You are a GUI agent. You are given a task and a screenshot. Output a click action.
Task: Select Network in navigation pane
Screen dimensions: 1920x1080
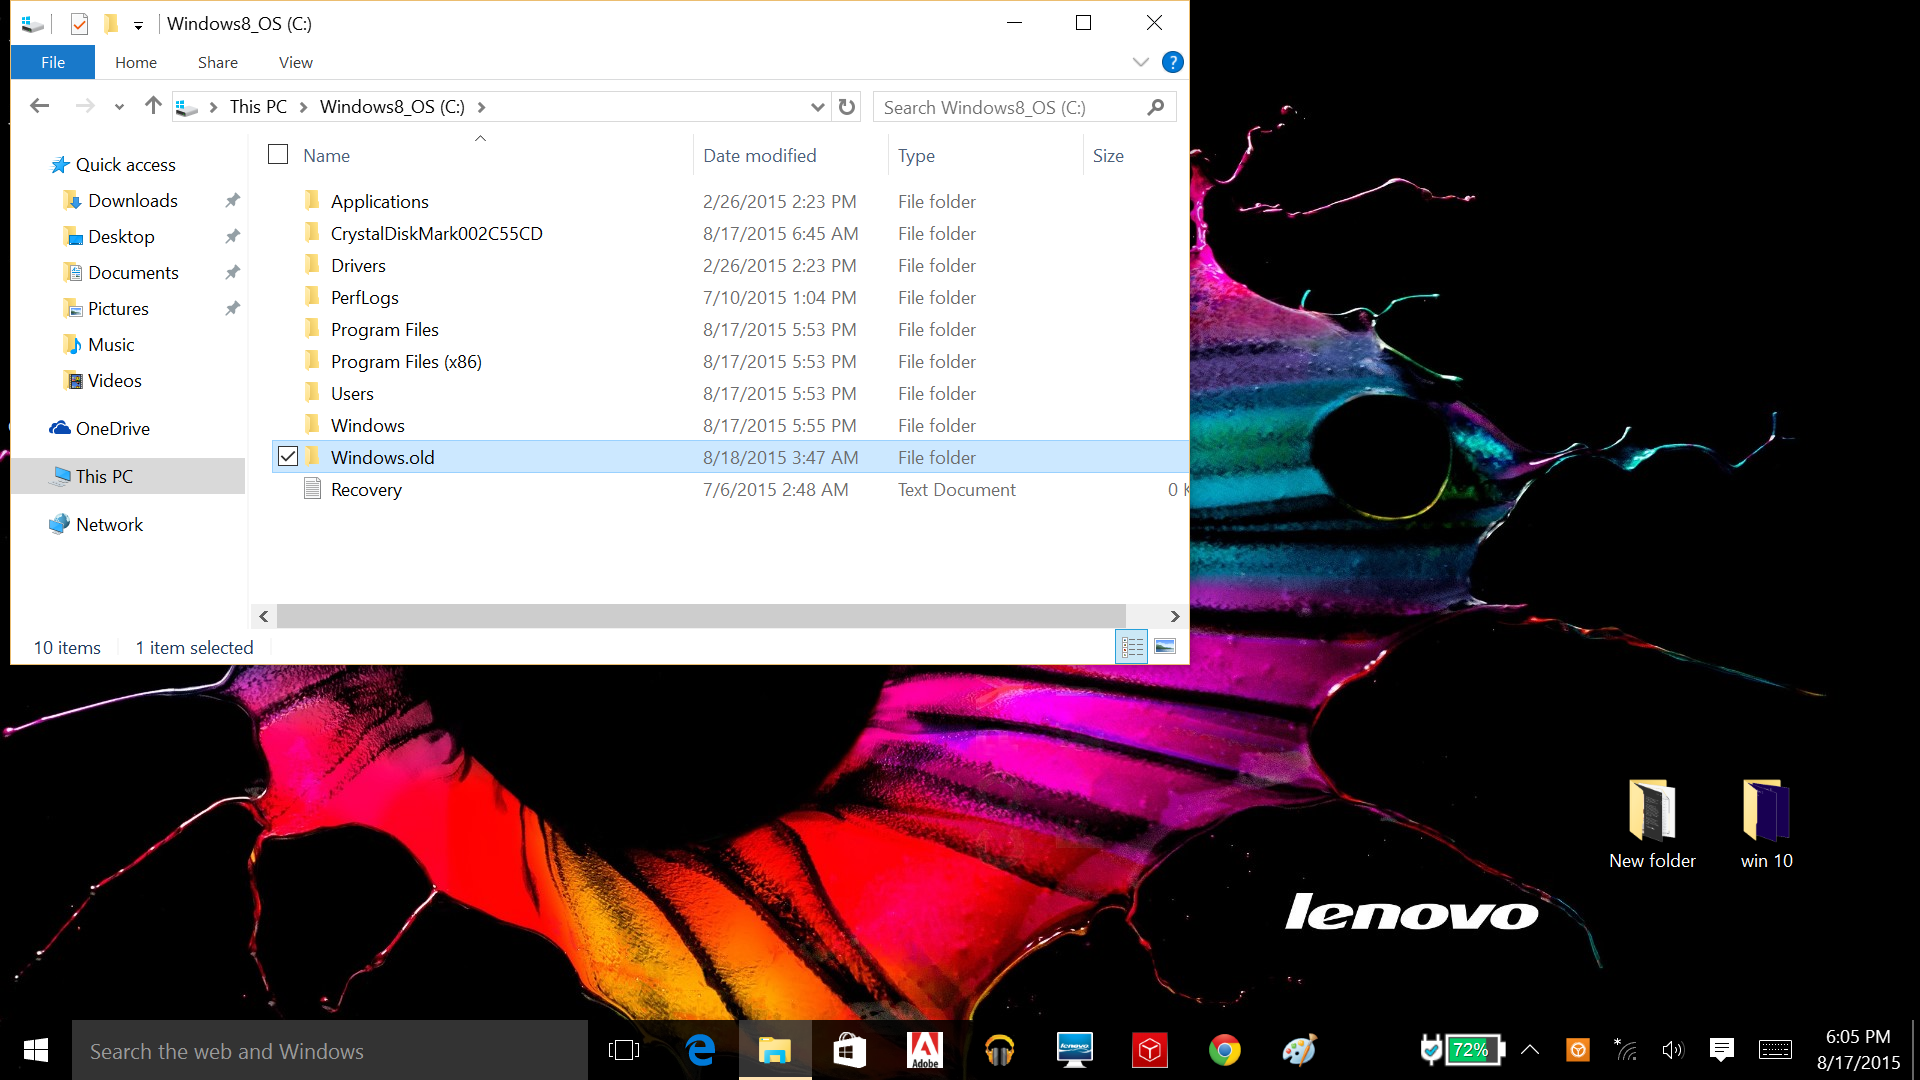click(109, 525)
